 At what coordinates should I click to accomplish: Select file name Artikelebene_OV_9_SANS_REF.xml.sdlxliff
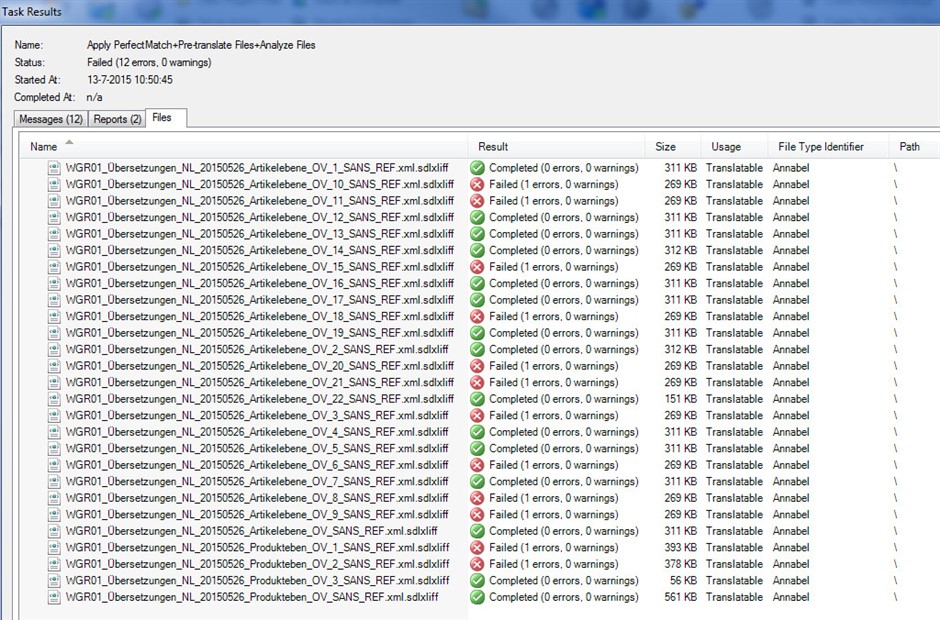pos(257,514)
